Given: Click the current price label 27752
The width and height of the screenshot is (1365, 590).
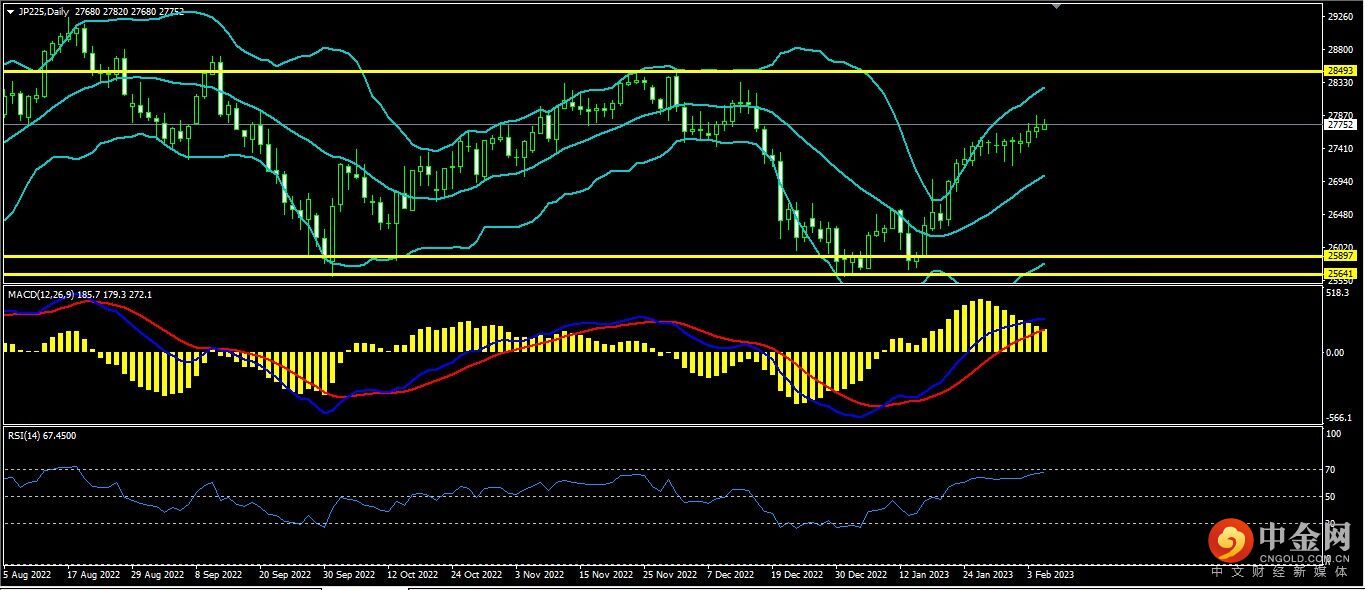Looking at the screenshot, I should pos(1339,125).
